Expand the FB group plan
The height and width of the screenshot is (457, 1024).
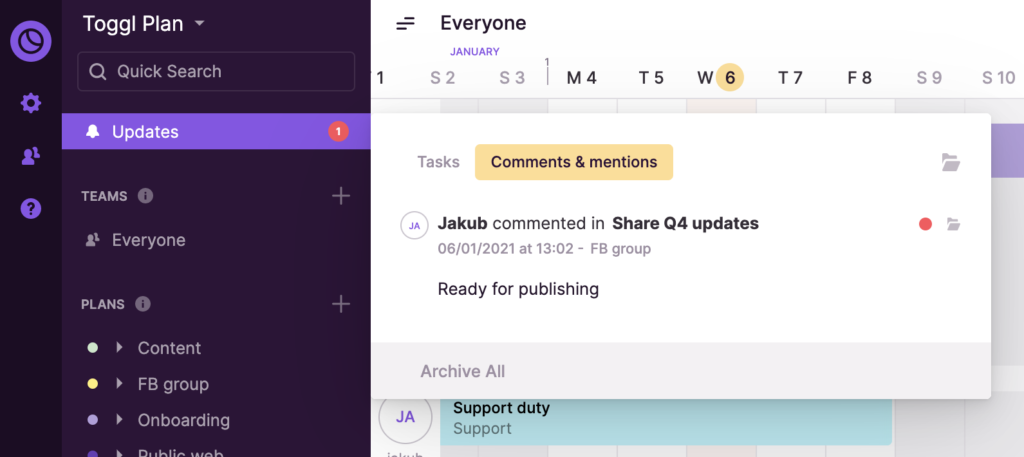(119, 384)
